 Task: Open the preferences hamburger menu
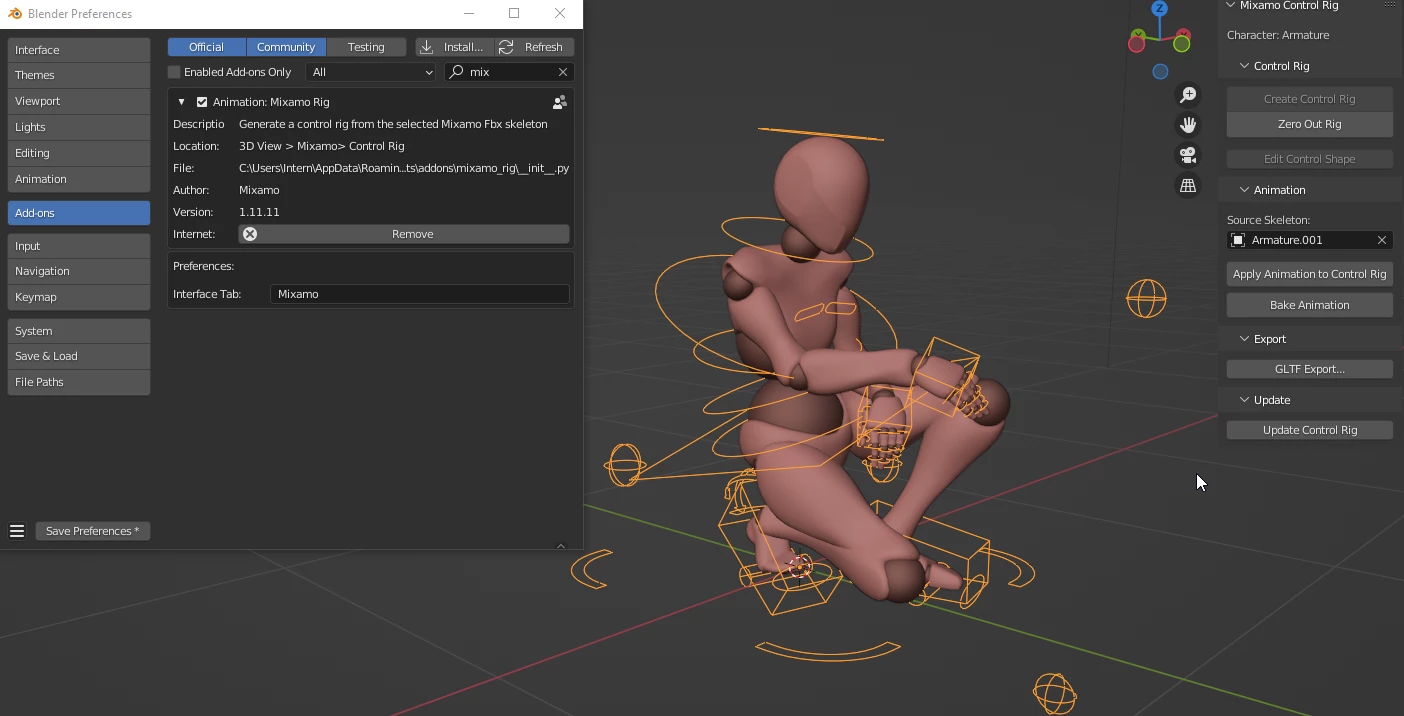click(17, 531)
